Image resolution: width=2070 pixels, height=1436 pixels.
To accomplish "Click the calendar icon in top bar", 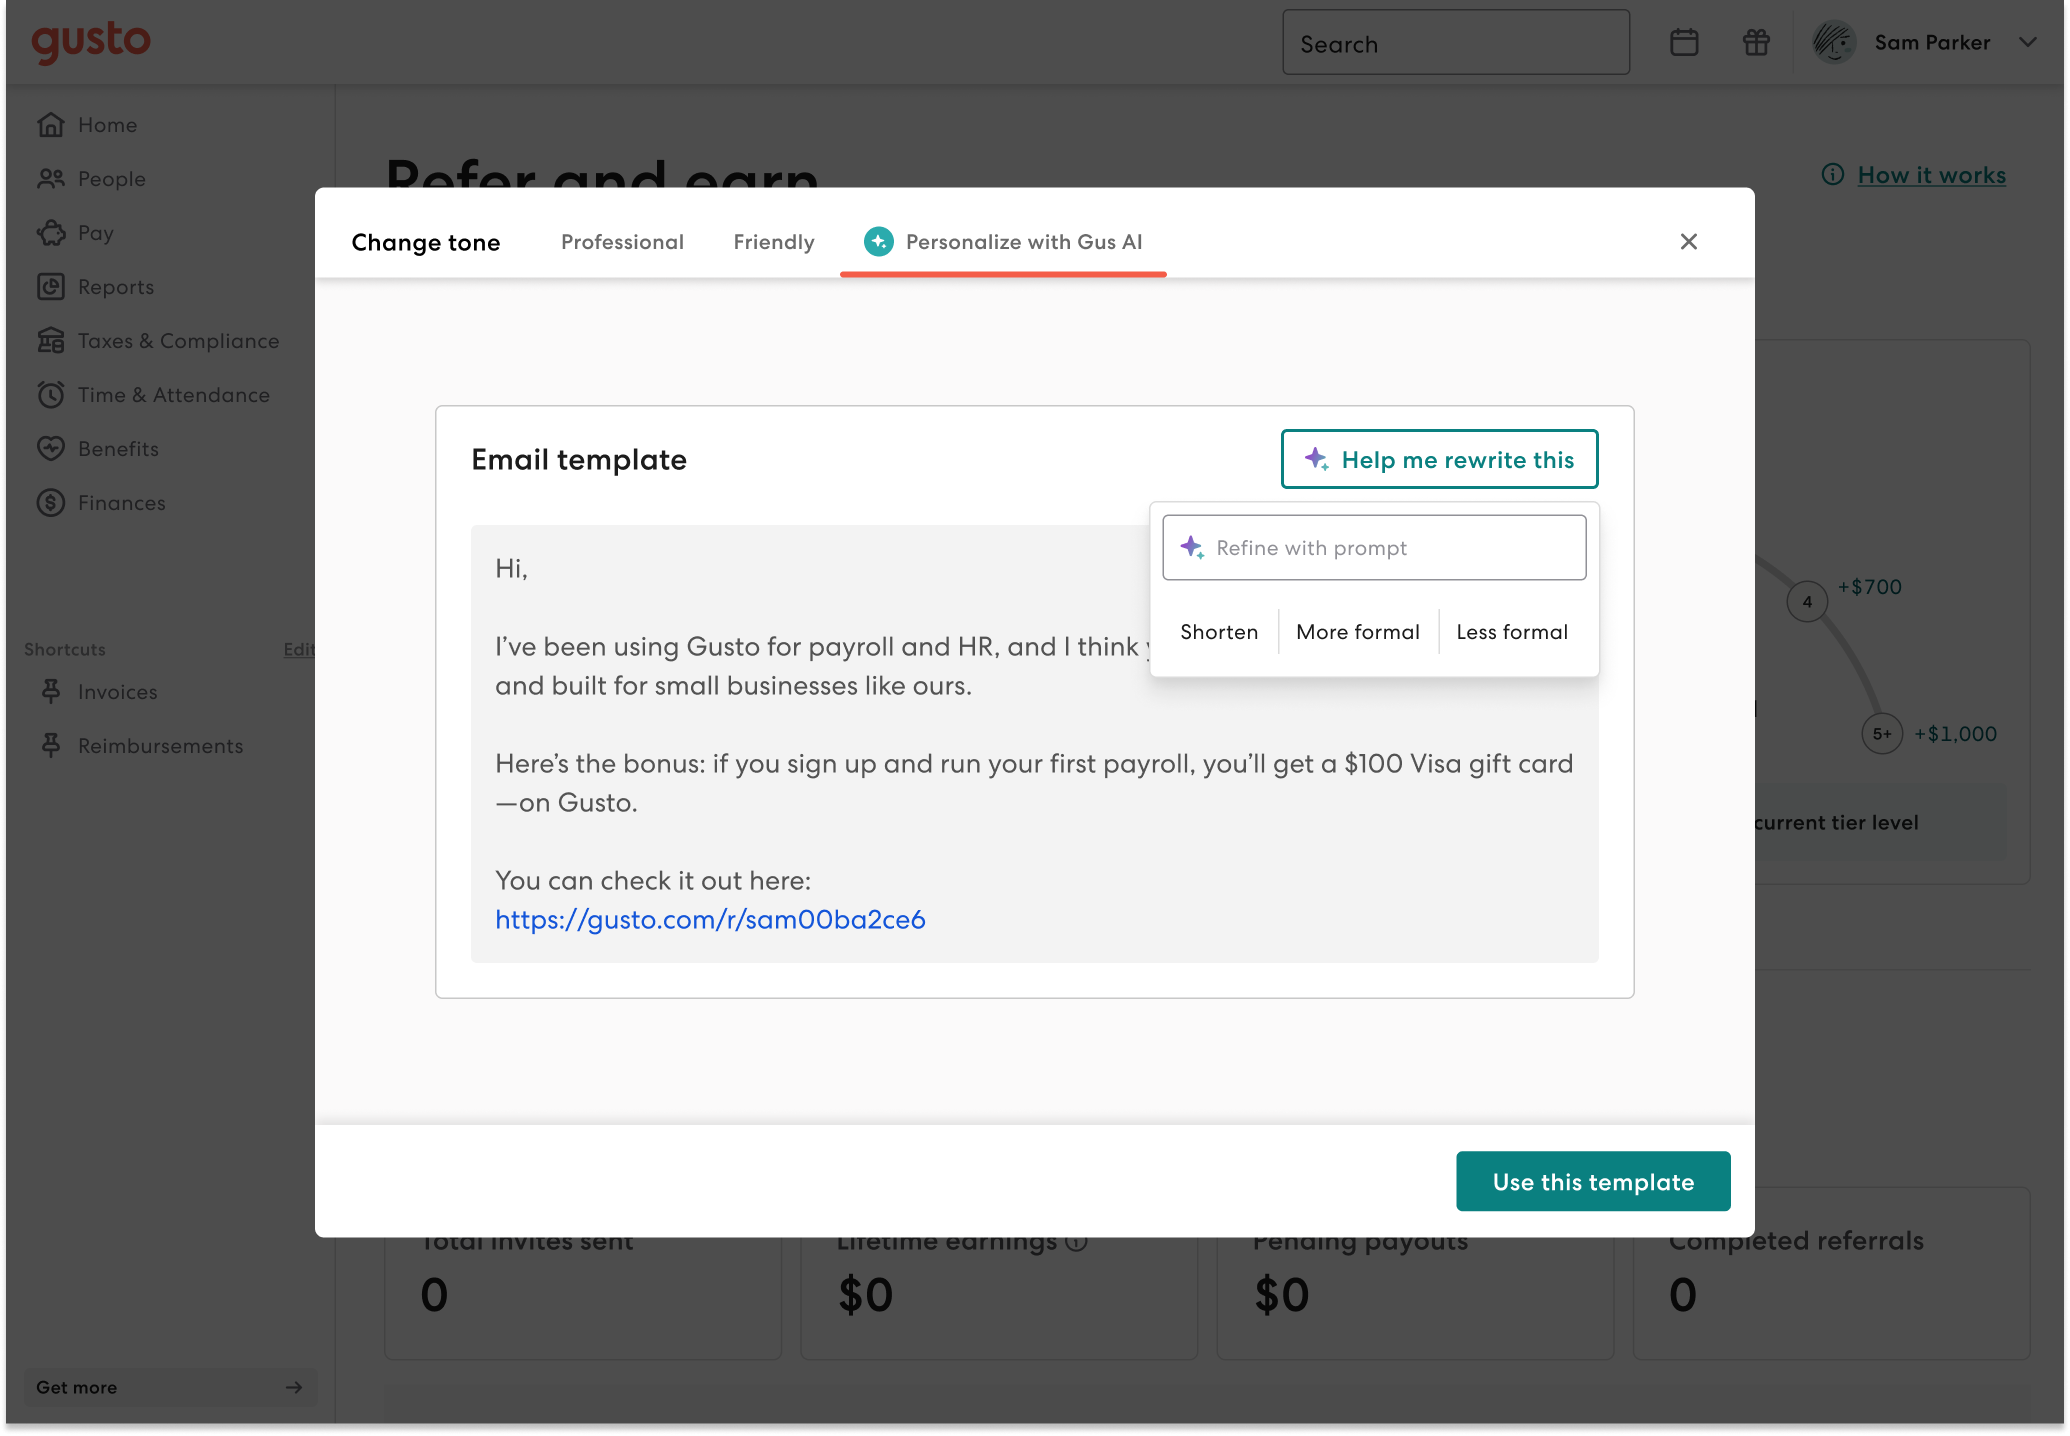I will [1684, 42].
